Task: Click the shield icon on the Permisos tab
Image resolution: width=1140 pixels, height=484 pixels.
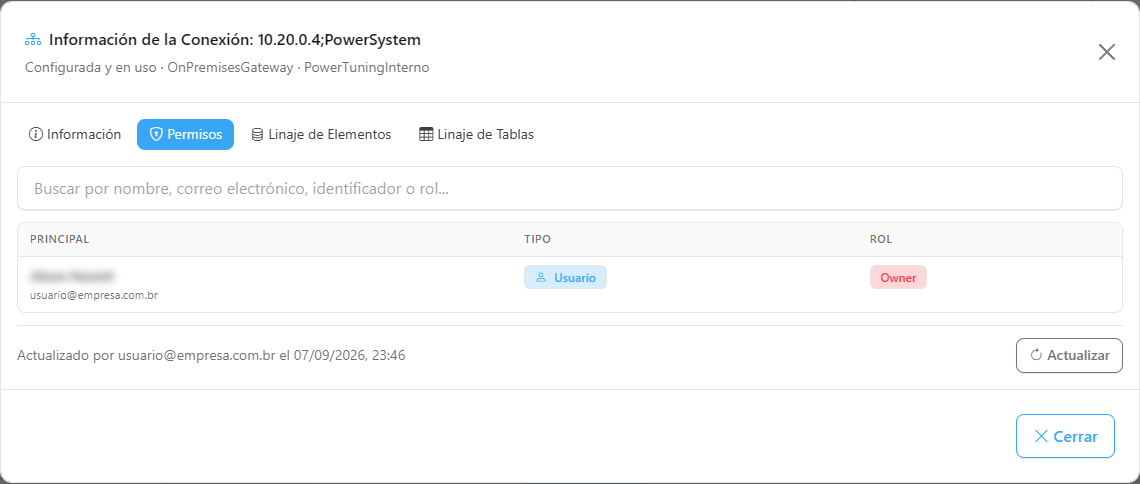Action: click(156, 134)
